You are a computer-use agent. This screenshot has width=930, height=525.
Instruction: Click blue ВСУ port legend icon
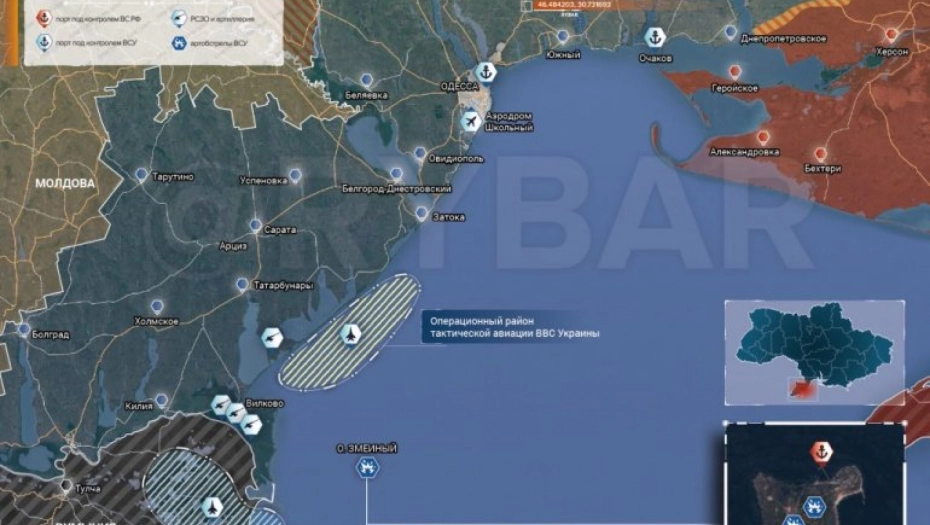coord(42,42)
